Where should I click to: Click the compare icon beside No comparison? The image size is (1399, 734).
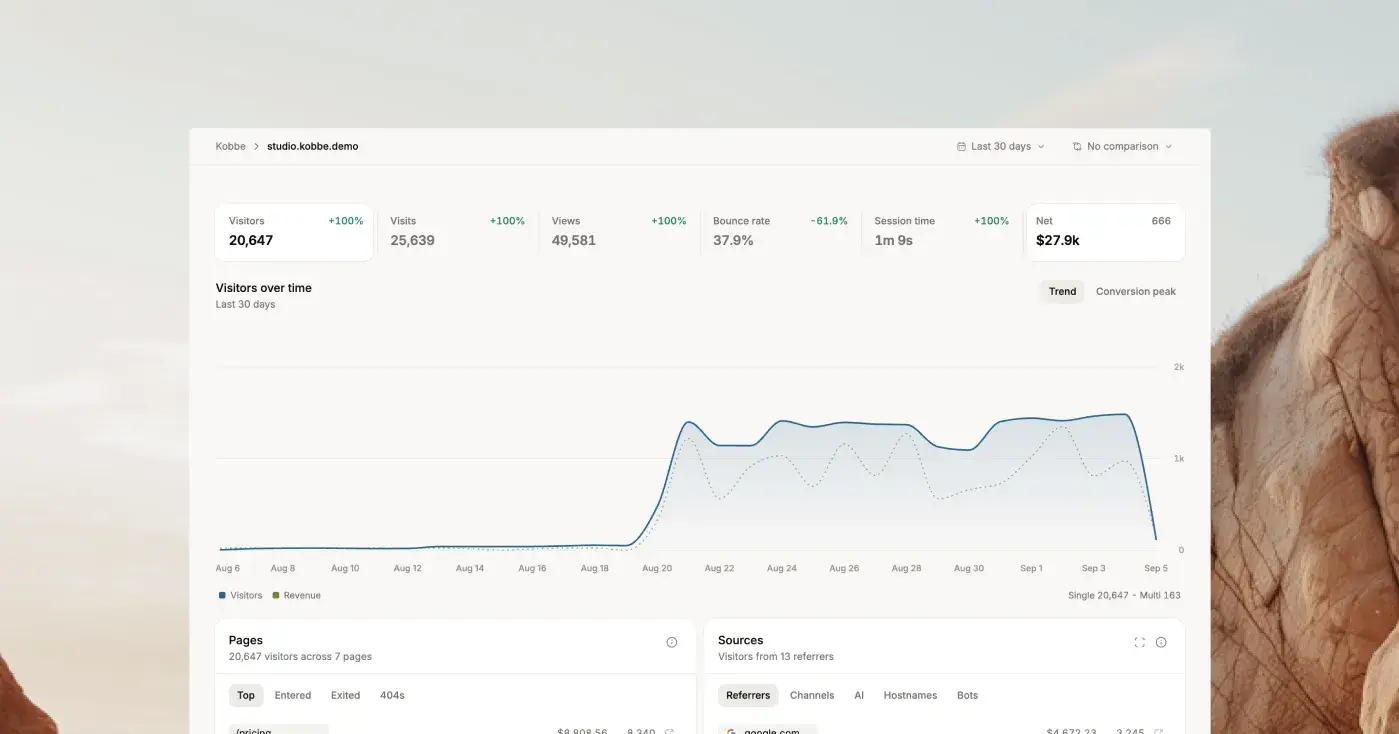click(1077, 146)
